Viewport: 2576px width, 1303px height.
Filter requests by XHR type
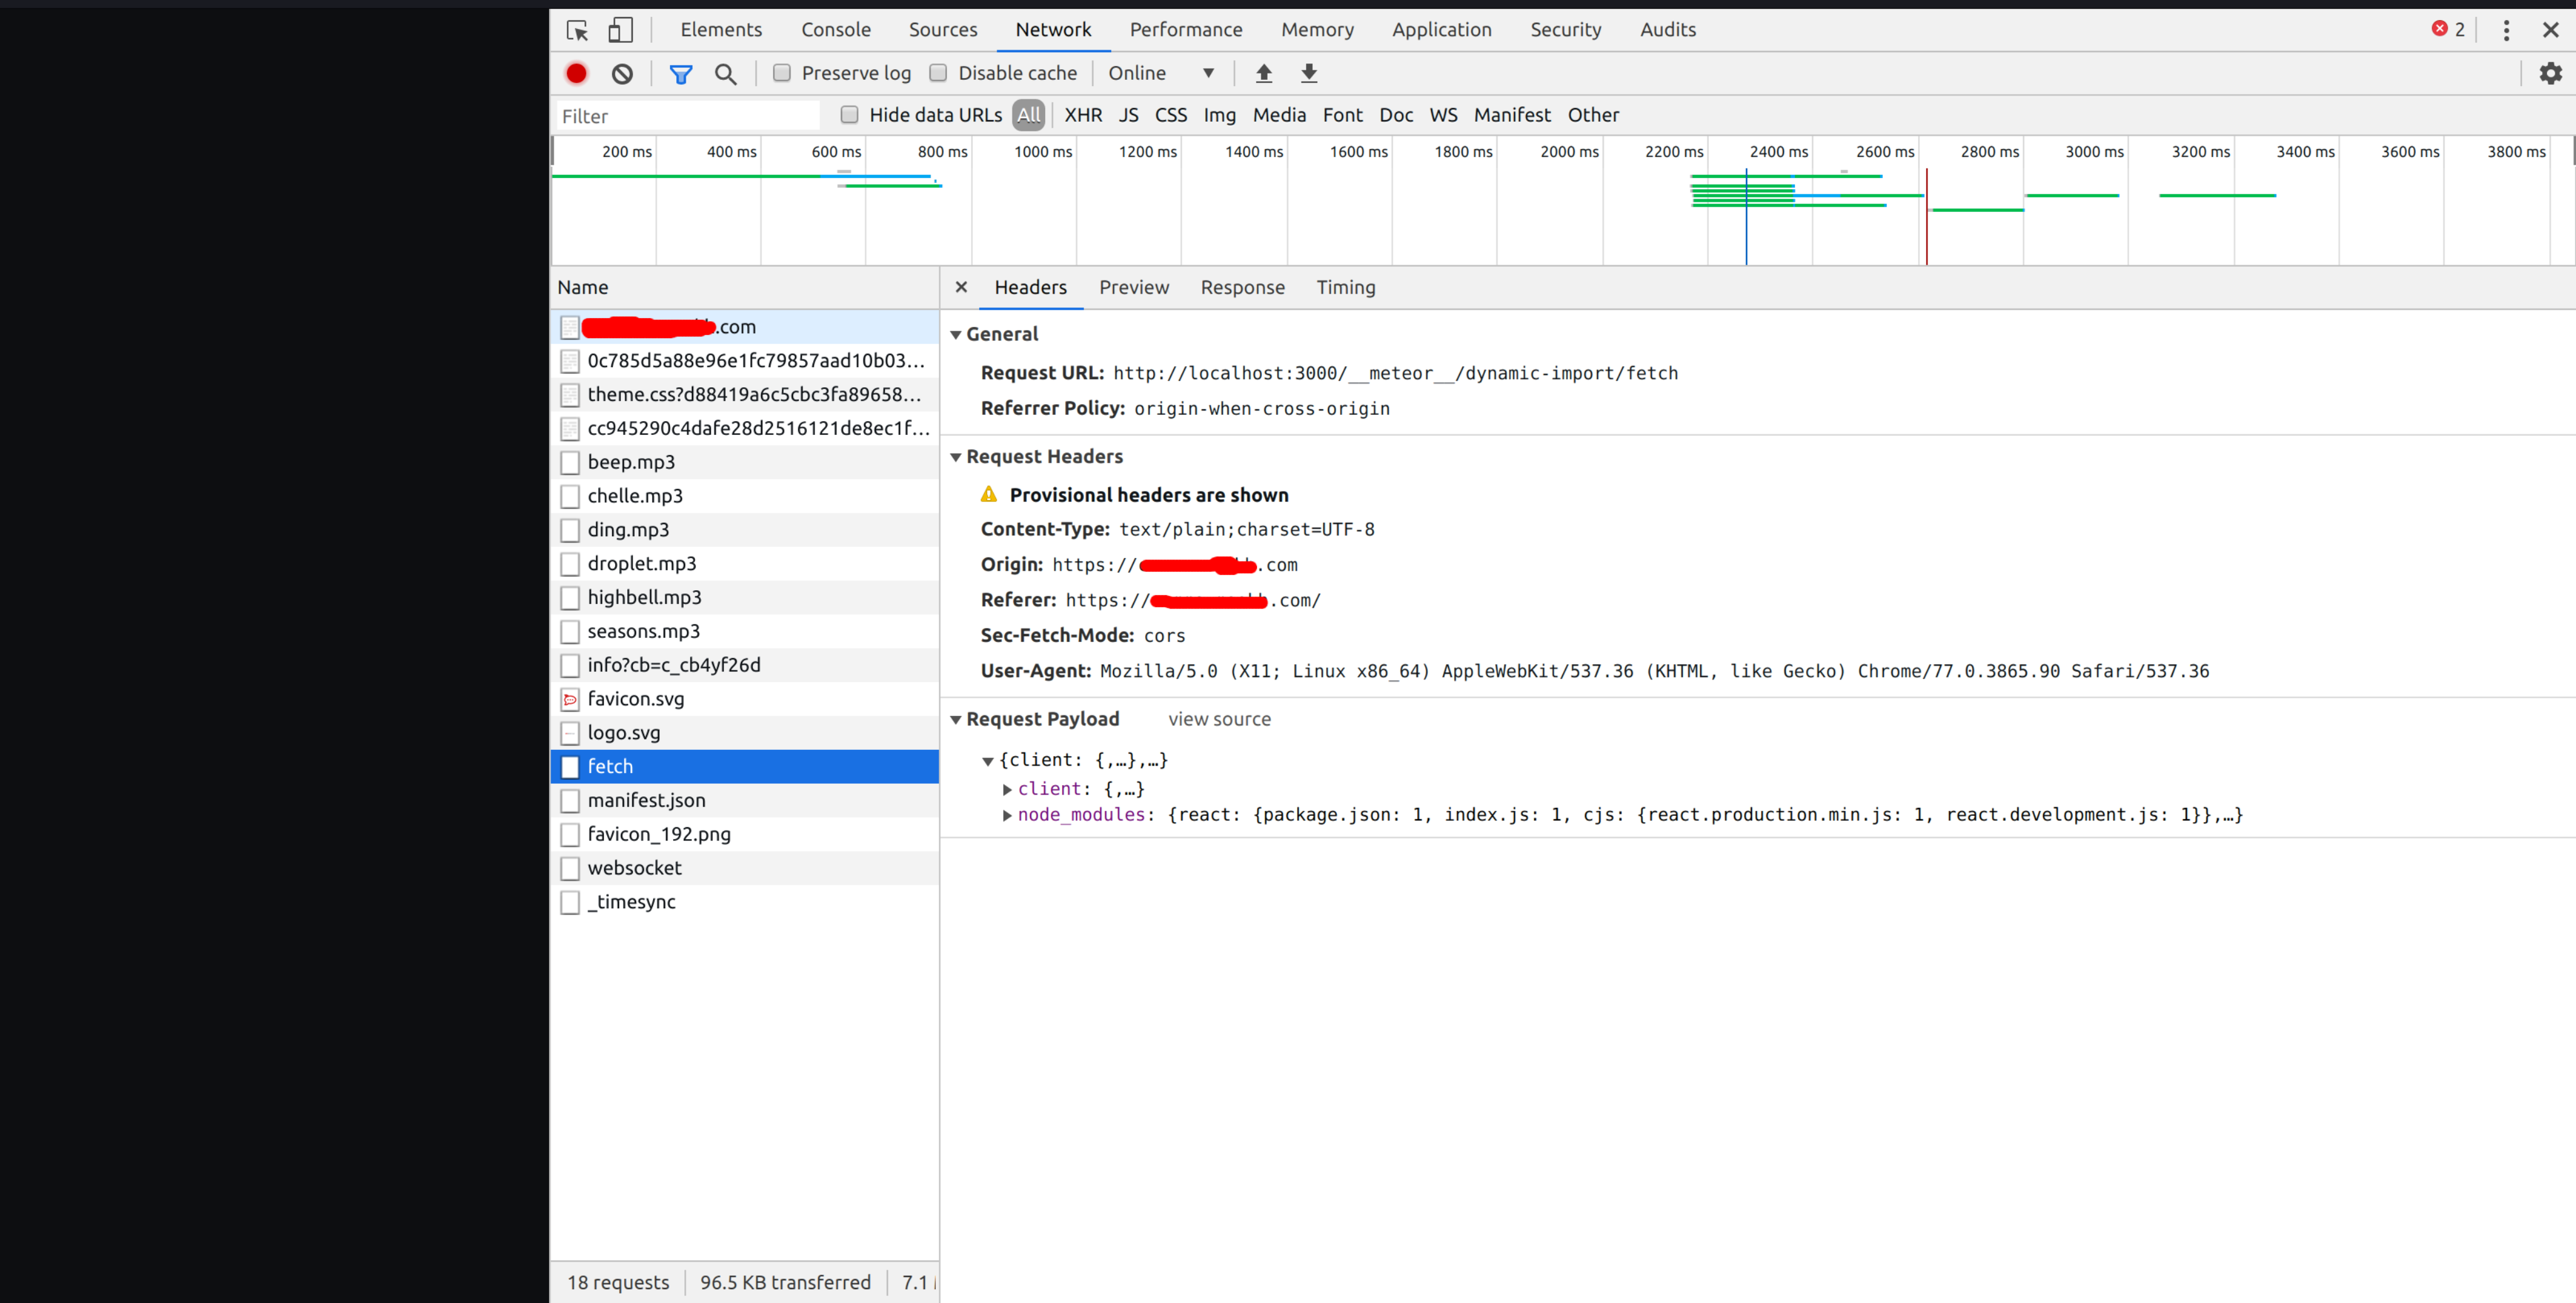tap(1083, 115)
